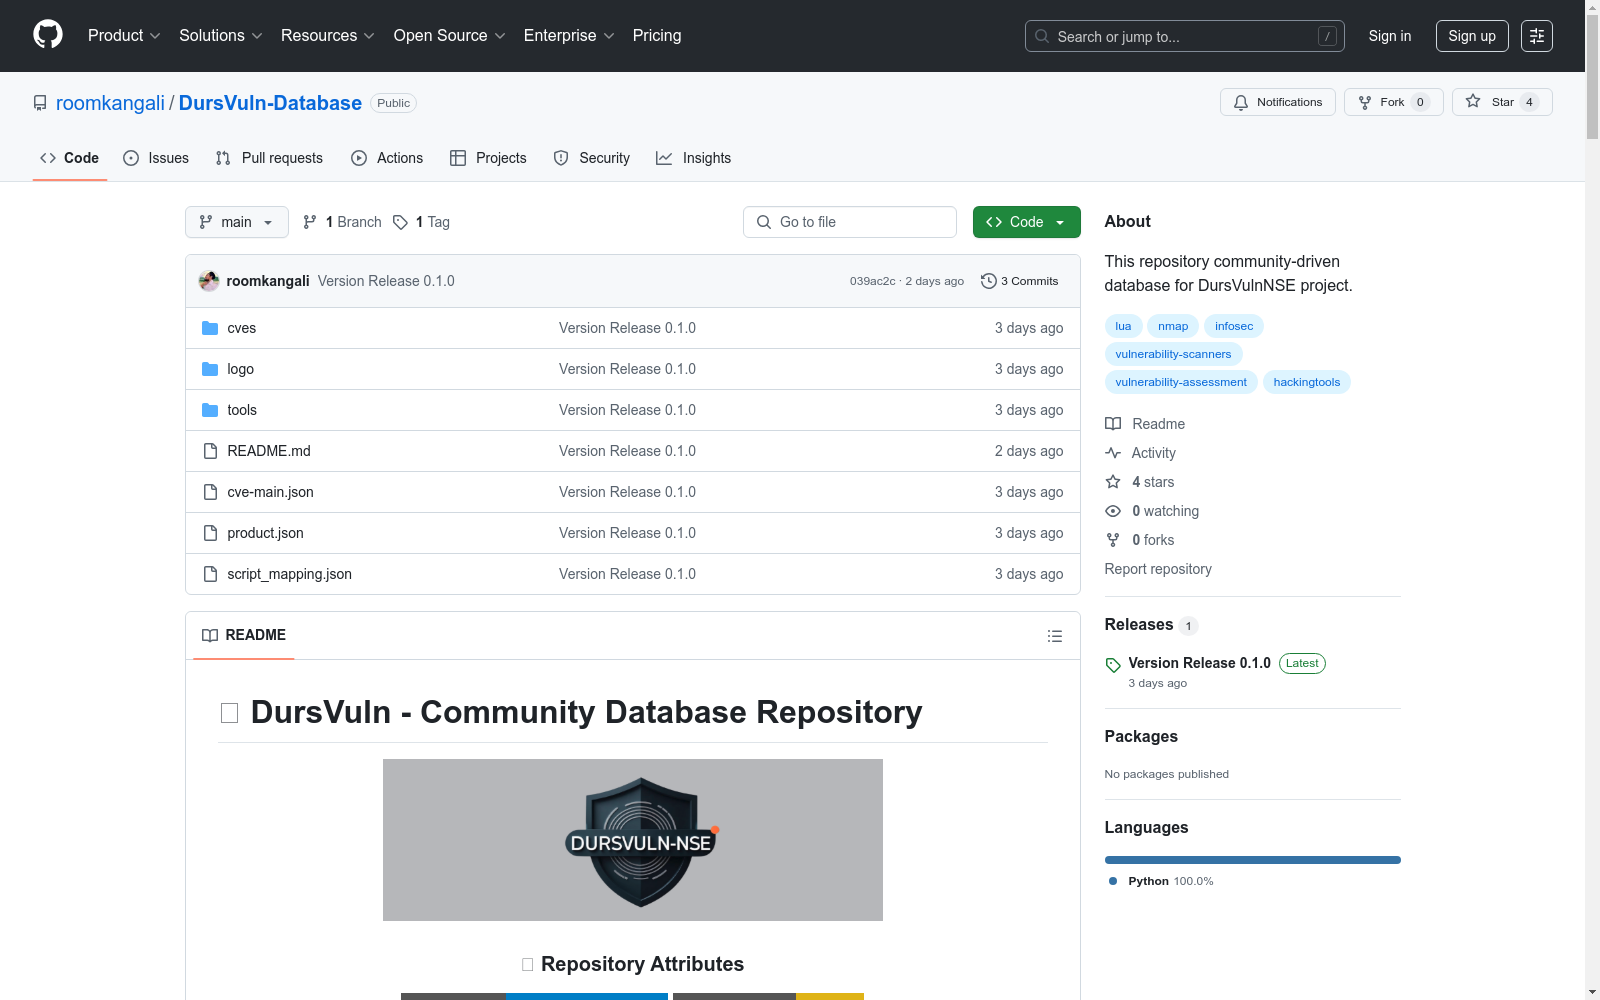Select the hackingtools topic tag
Screen dimensions: 1600x1000
click(x=1307, y=382)
